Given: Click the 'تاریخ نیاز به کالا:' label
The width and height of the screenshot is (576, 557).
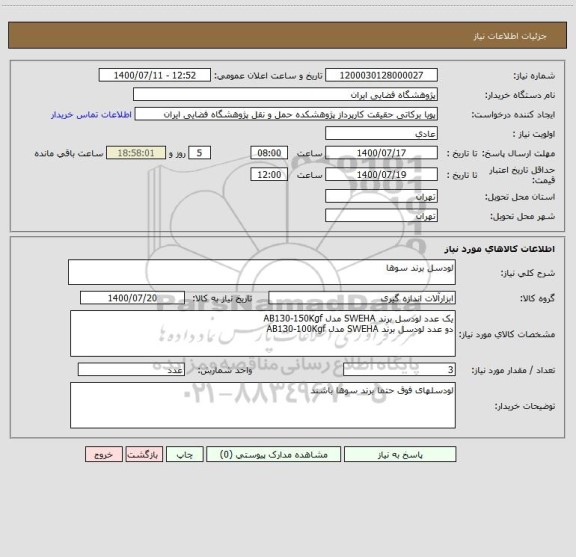Looking at the screenshot, I should 222,299.
